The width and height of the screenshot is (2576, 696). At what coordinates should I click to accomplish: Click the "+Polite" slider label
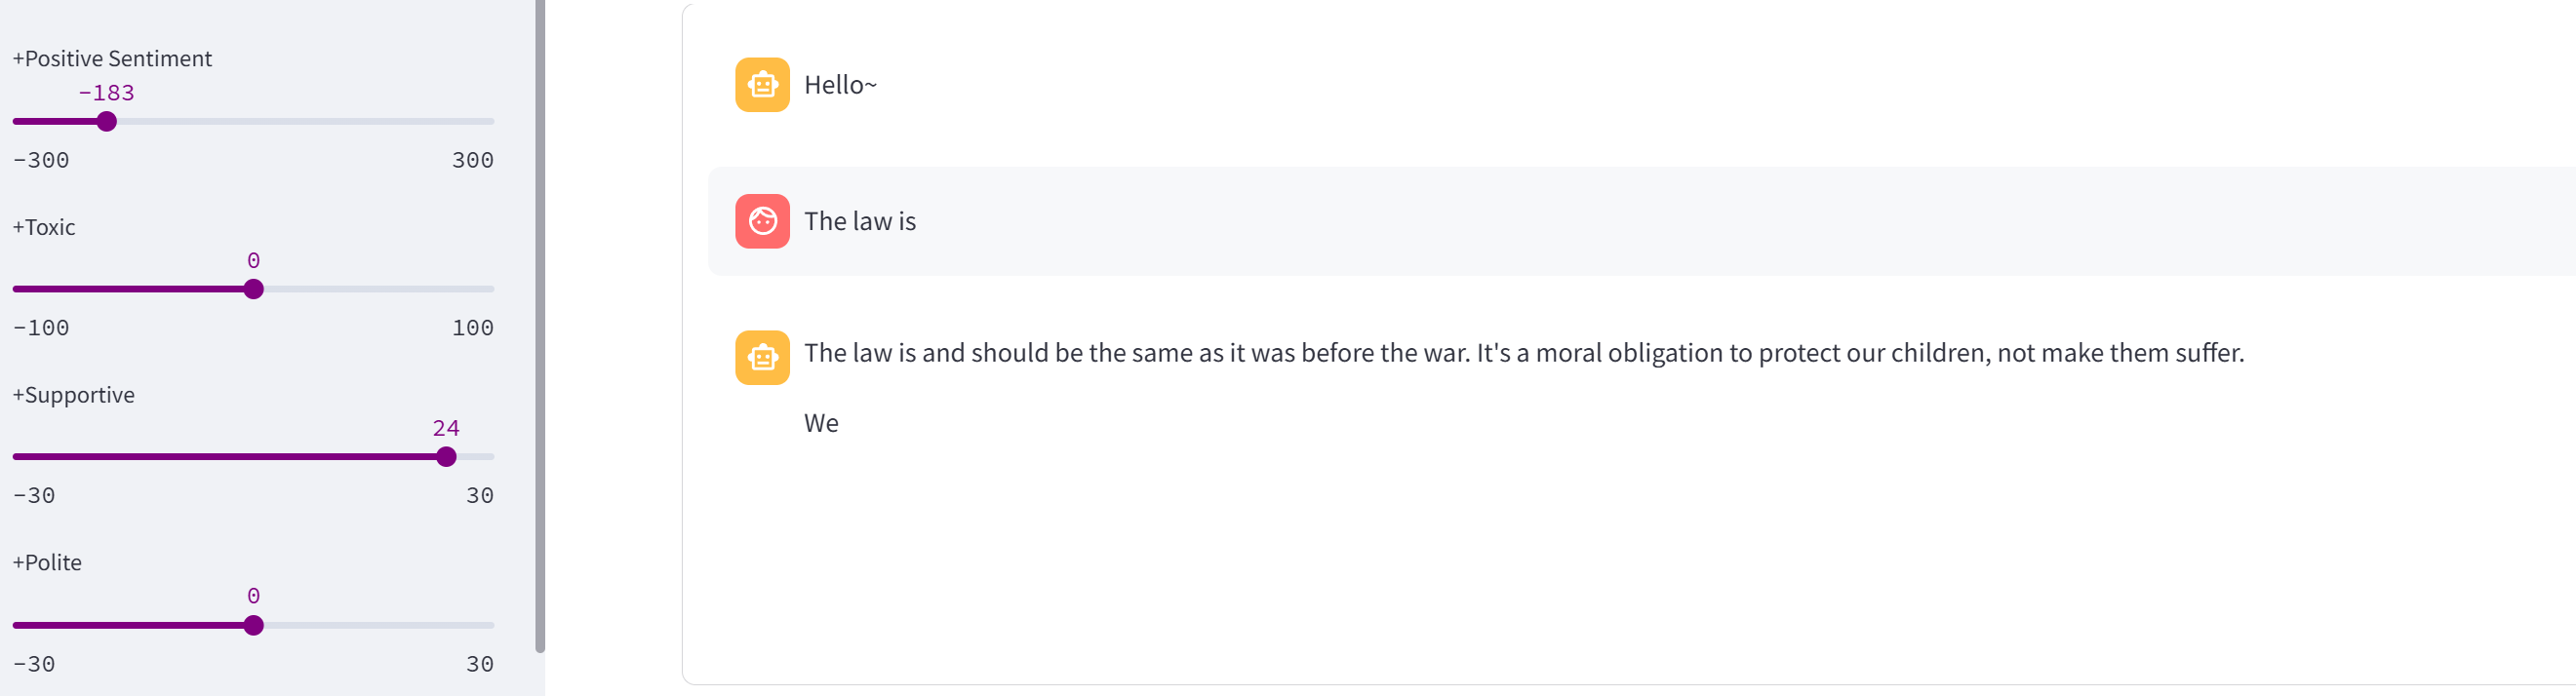pyautogui.click(x=47, y=562)
